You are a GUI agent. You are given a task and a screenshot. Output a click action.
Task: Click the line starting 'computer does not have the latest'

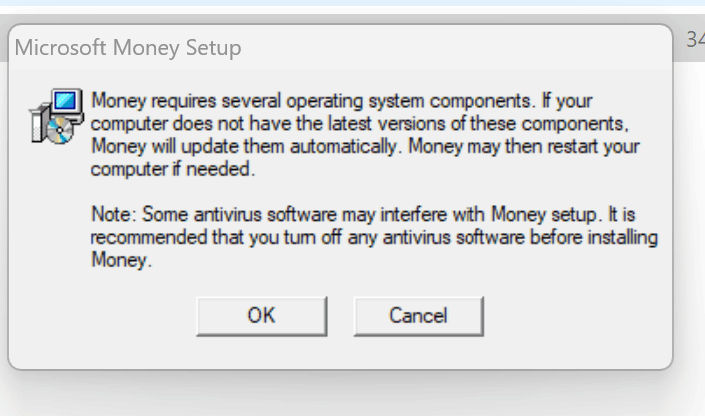coord(360,124)
